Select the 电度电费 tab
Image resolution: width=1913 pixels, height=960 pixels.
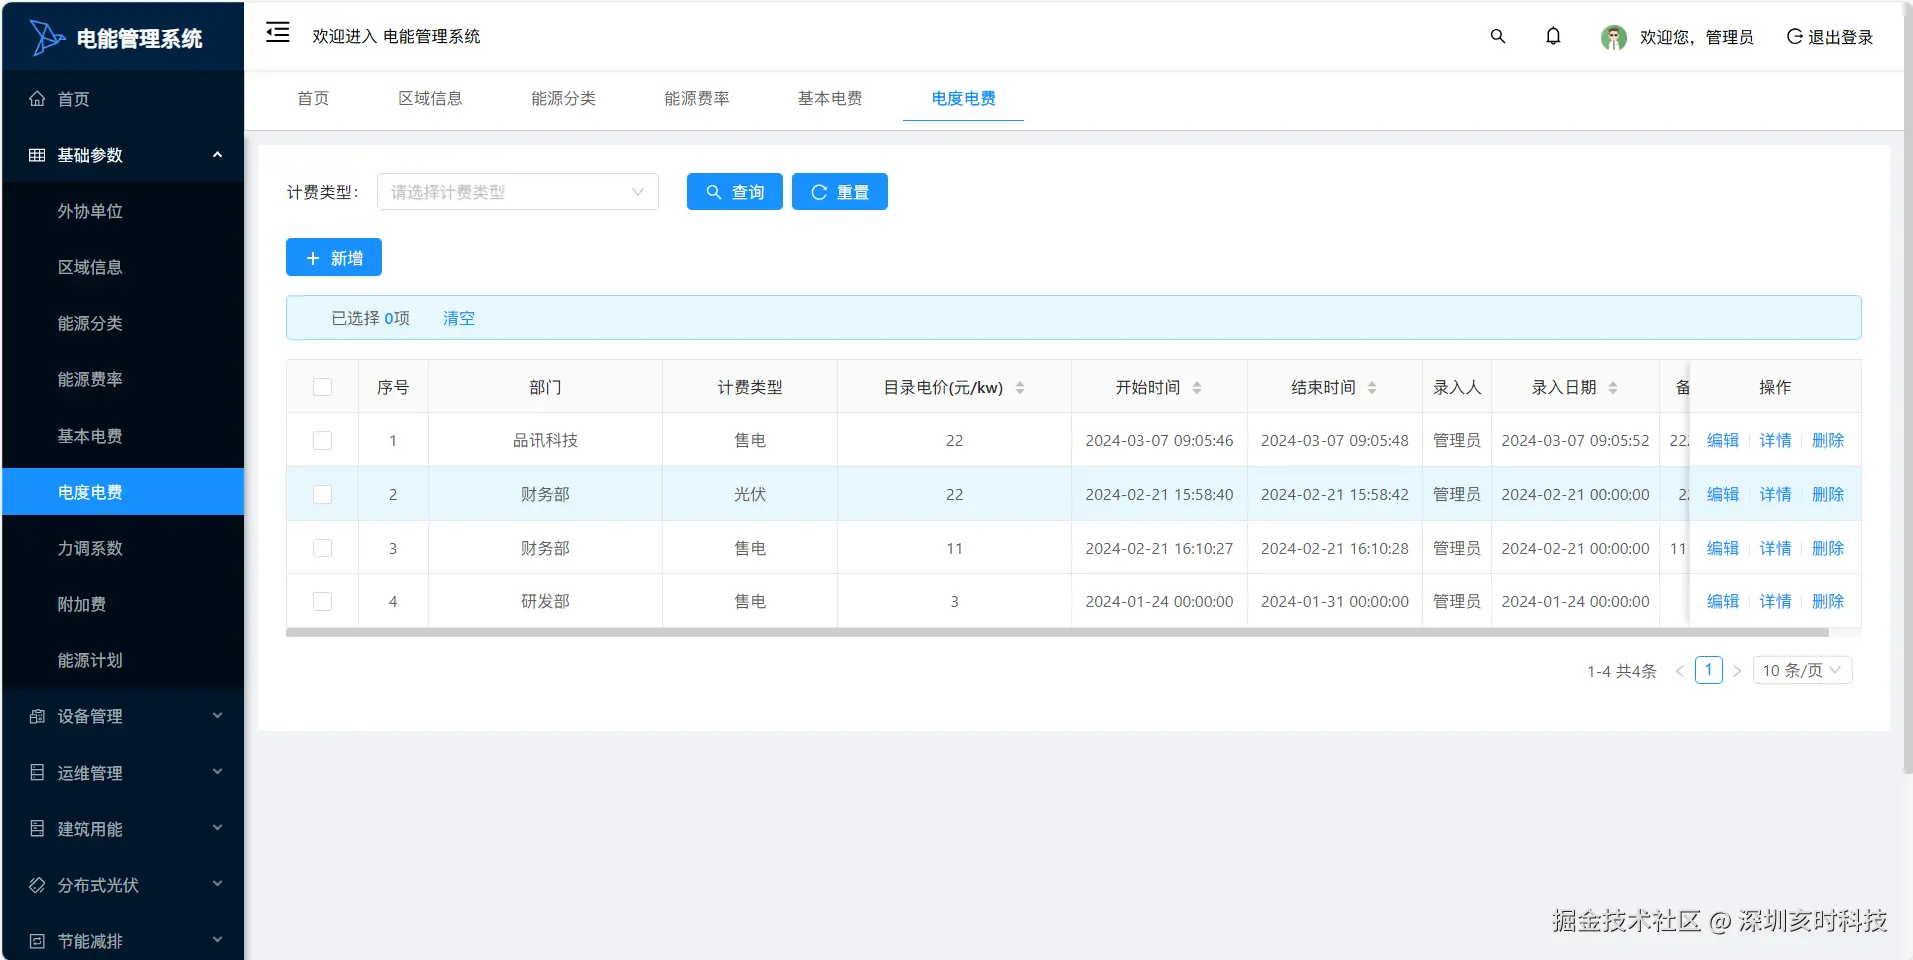coord(963,98)
